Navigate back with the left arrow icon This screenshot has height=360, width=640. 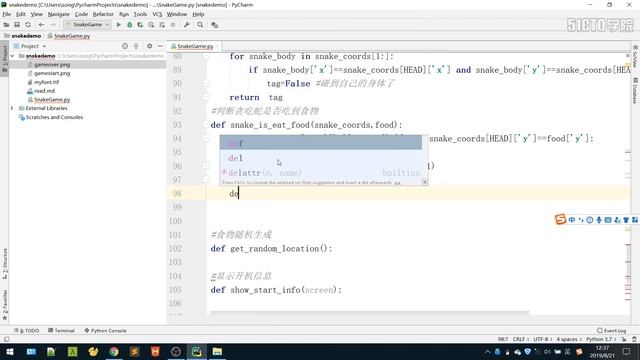click(41, 25)
